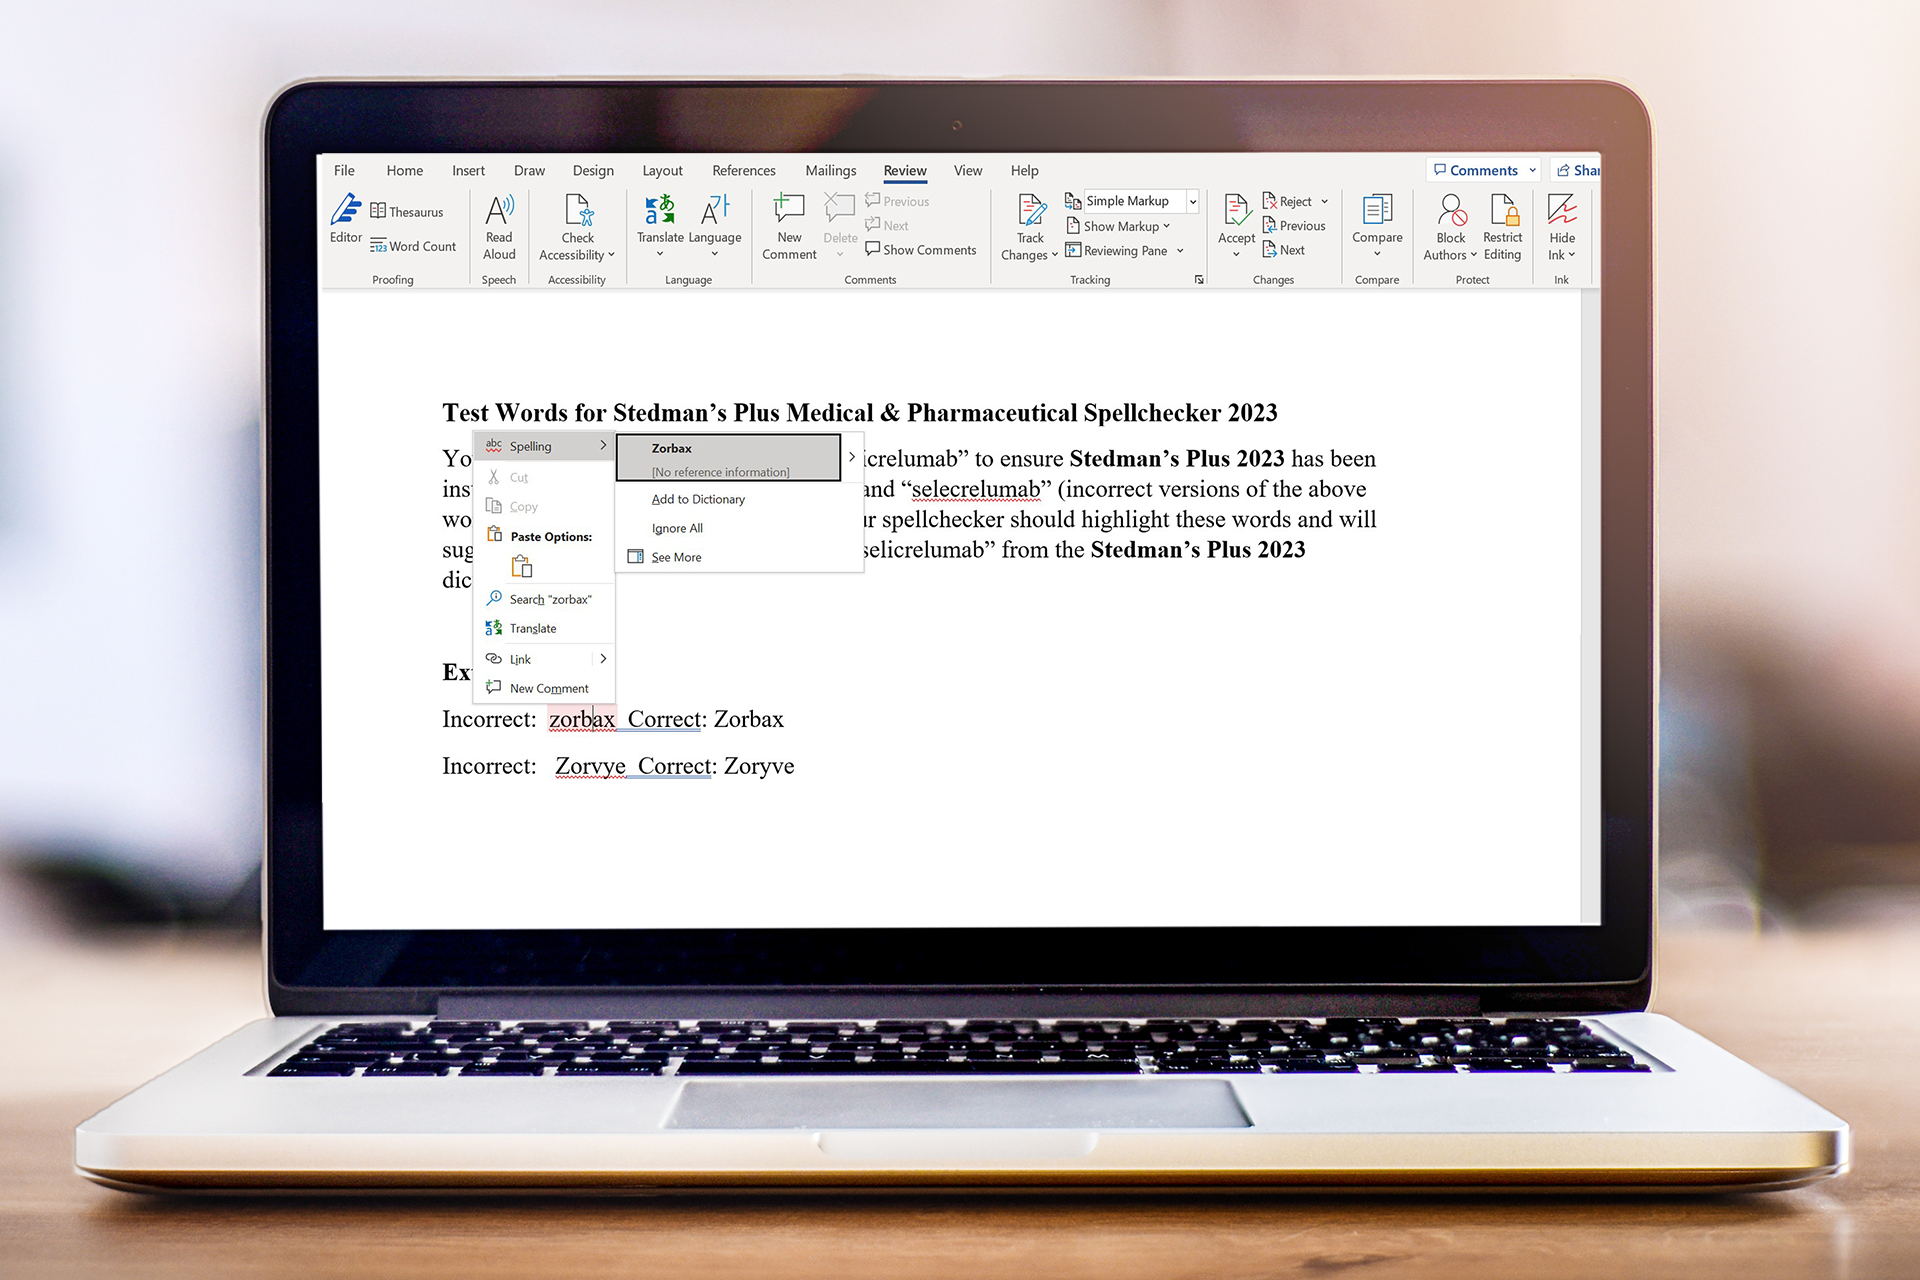This screenshot has height=1280, width=1920.
Task: Open the Comments button dropdown arrow
Action: (1532, 170)
